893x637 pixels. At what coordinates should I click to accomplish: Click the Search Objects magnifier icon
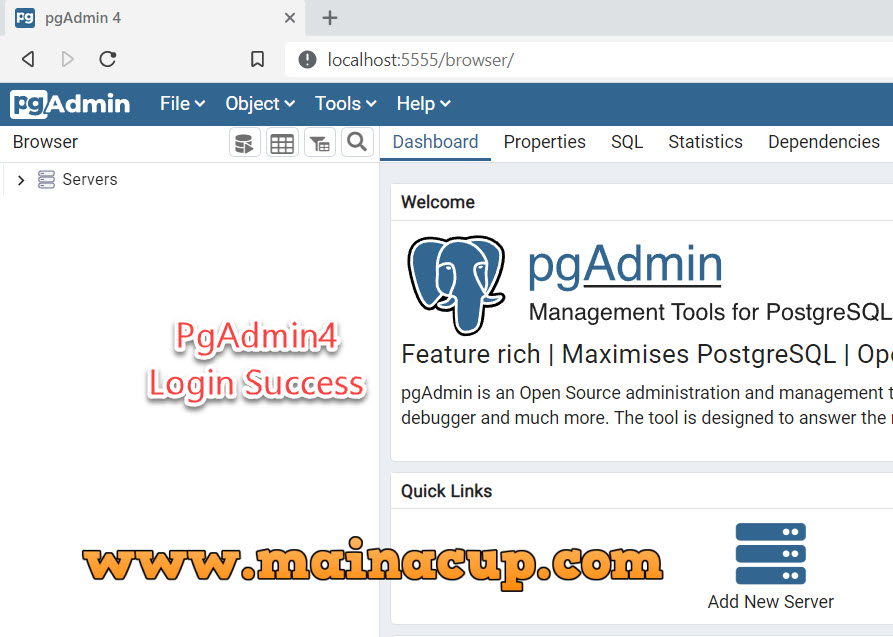pyautogui.click(x=357, y=142)
